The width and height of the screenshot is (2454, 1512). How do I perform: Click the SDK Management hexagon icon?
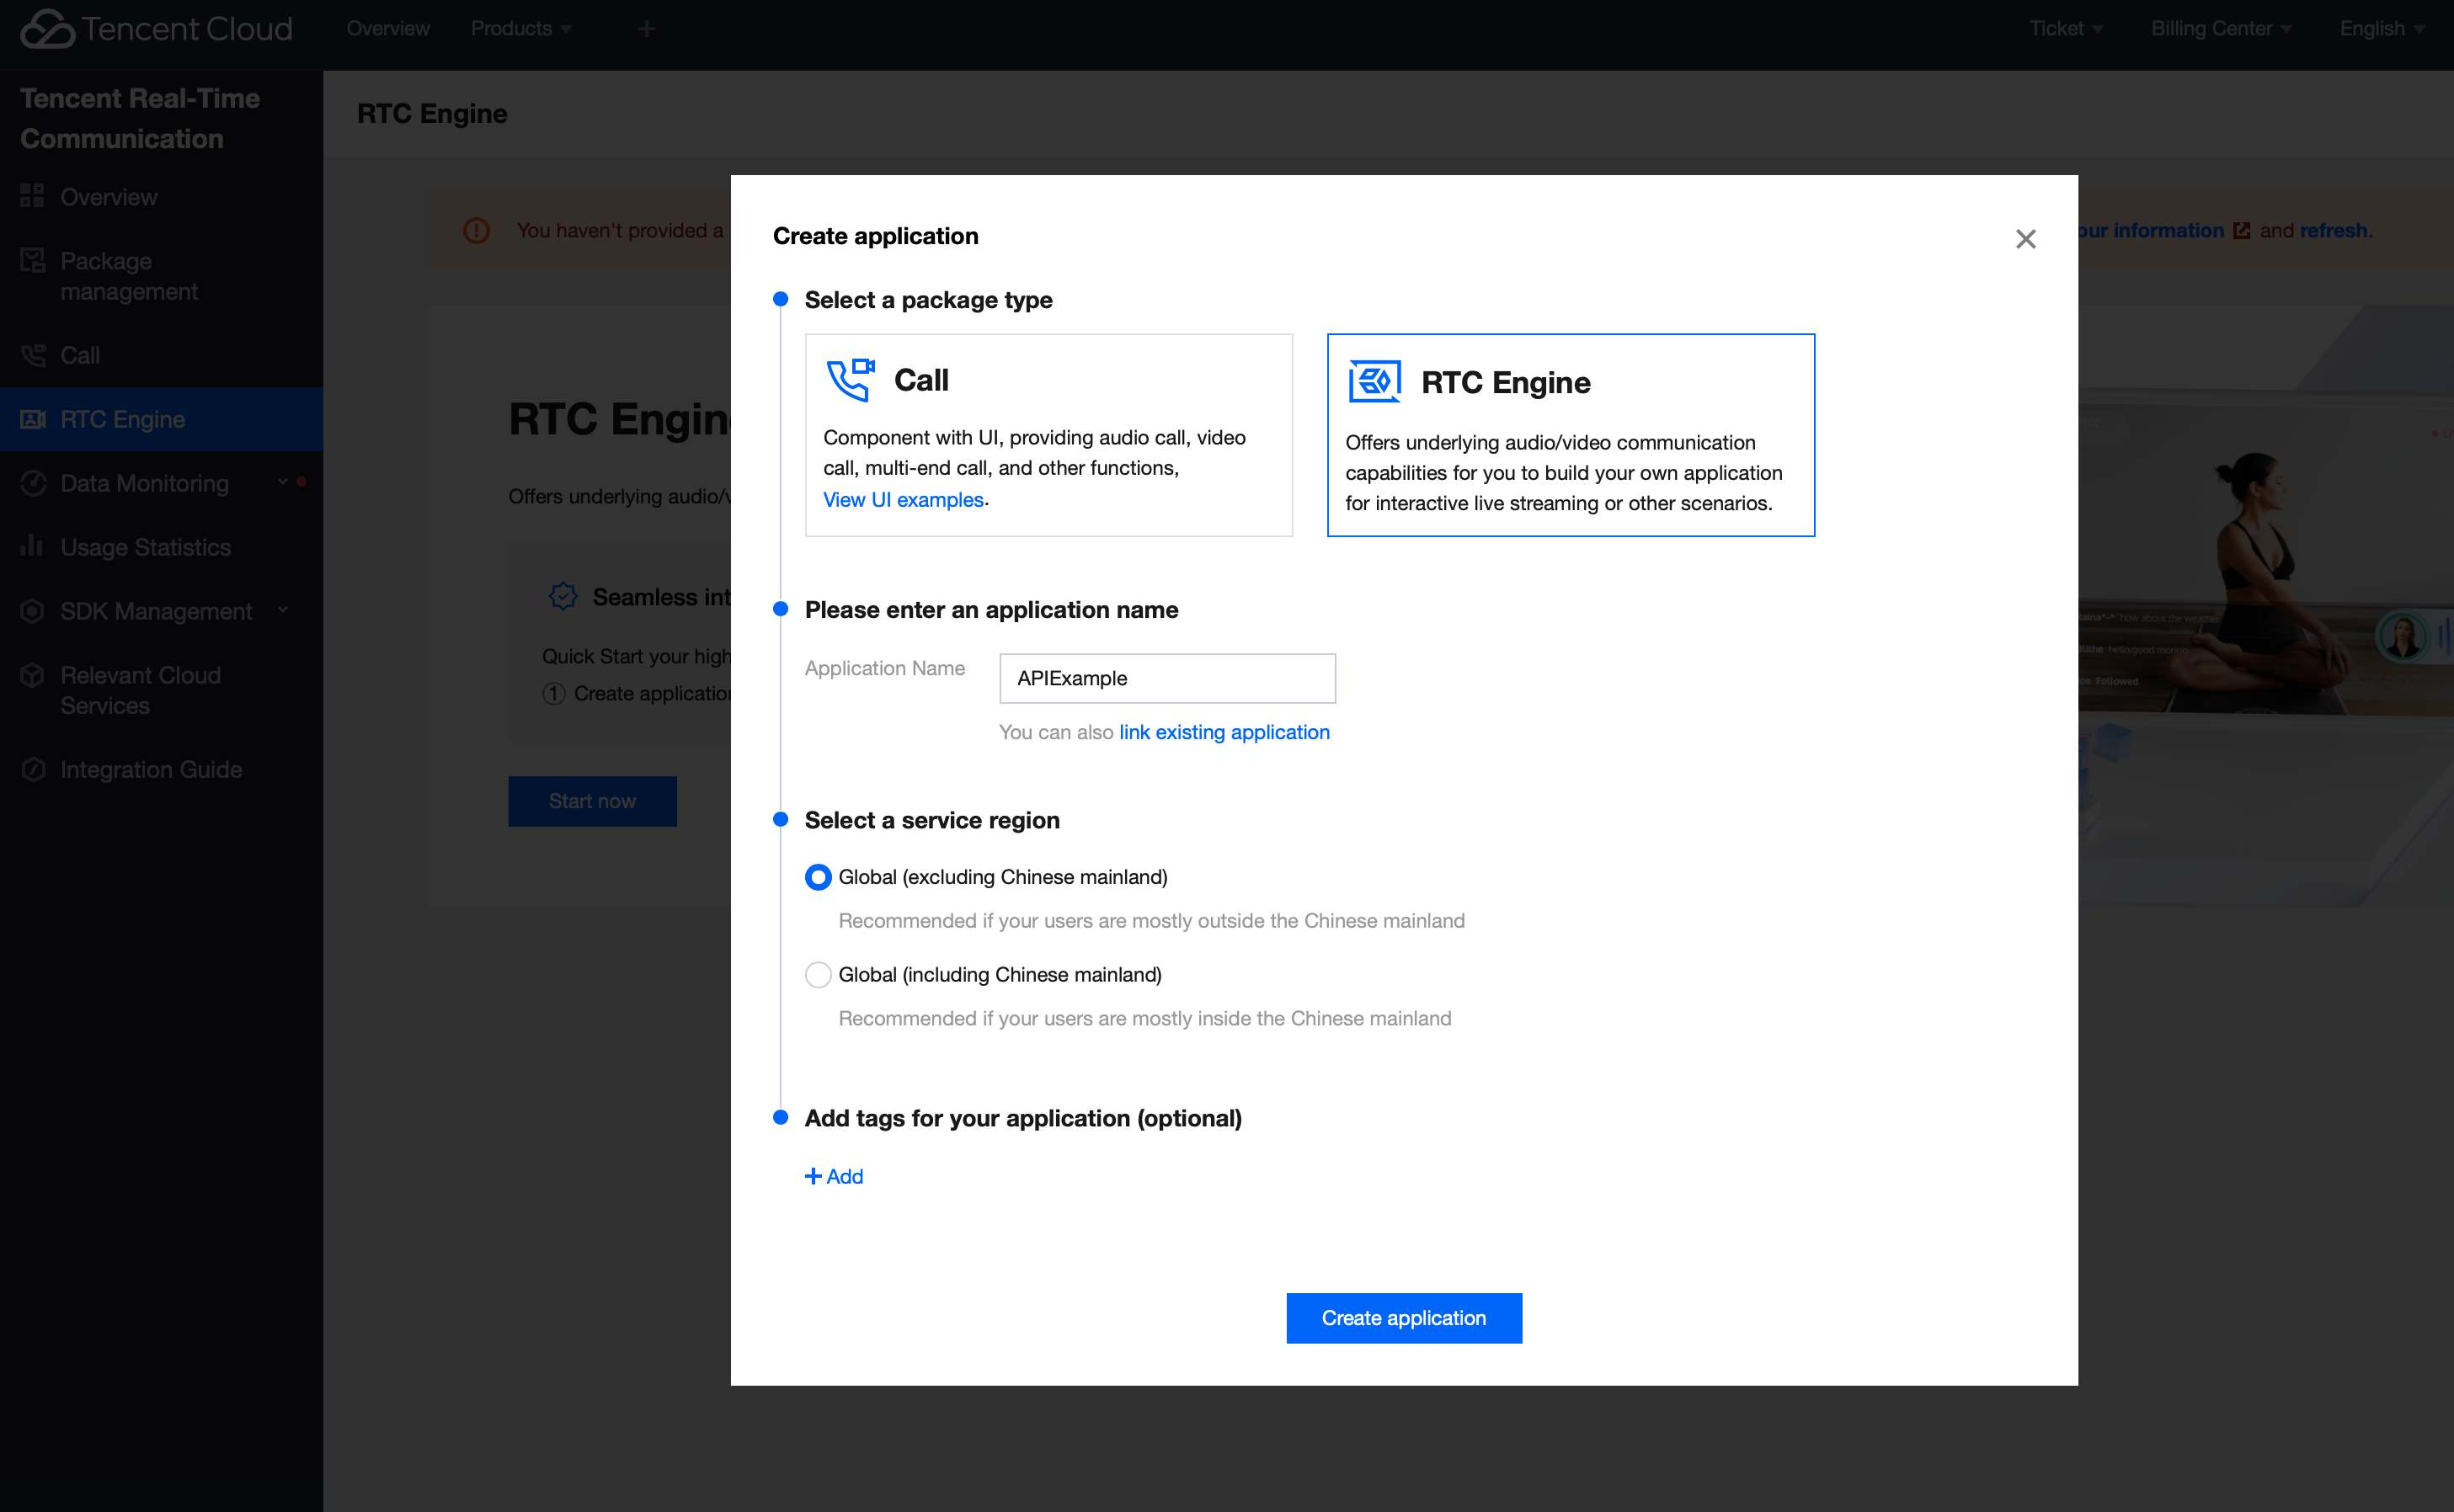[32, 611]
